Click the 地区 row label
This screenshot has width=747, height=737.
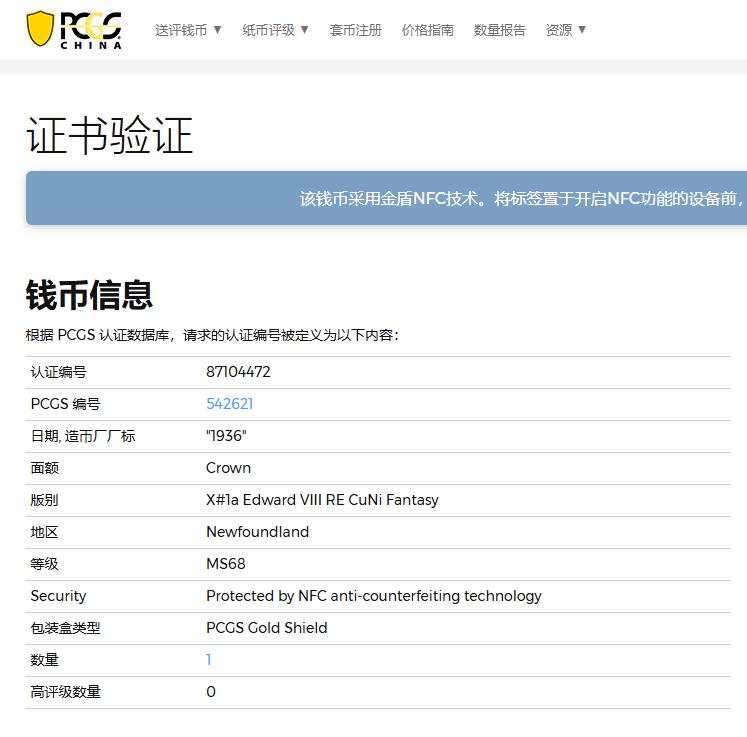44,532
